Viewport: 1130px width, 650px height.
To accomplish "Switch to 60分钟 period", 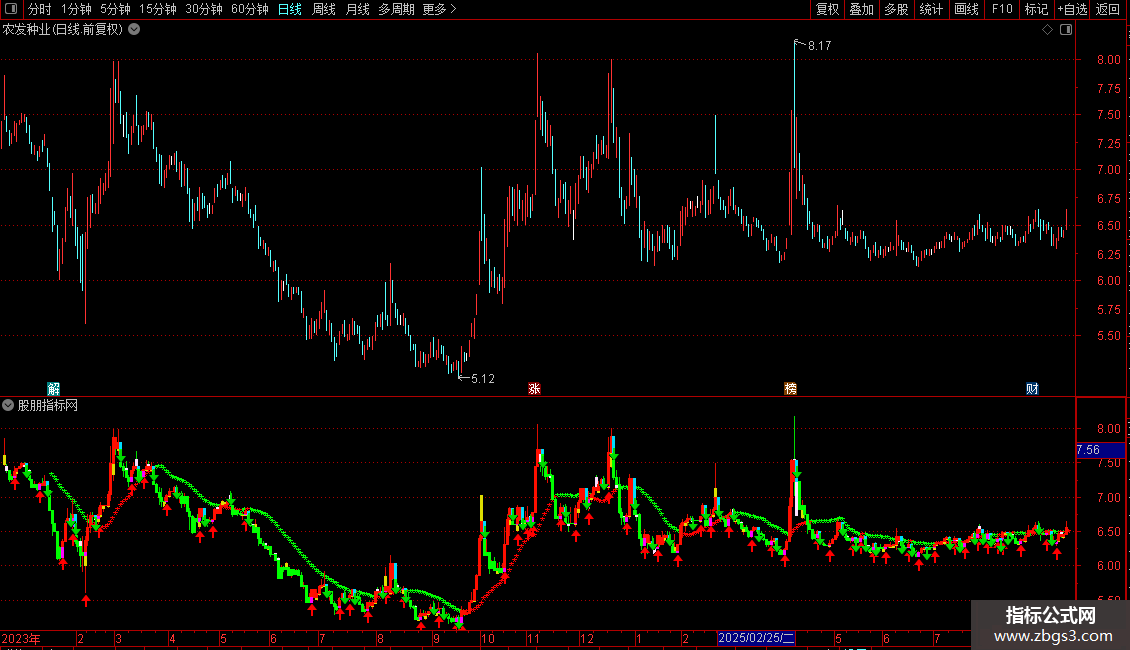I will (250, 9).
